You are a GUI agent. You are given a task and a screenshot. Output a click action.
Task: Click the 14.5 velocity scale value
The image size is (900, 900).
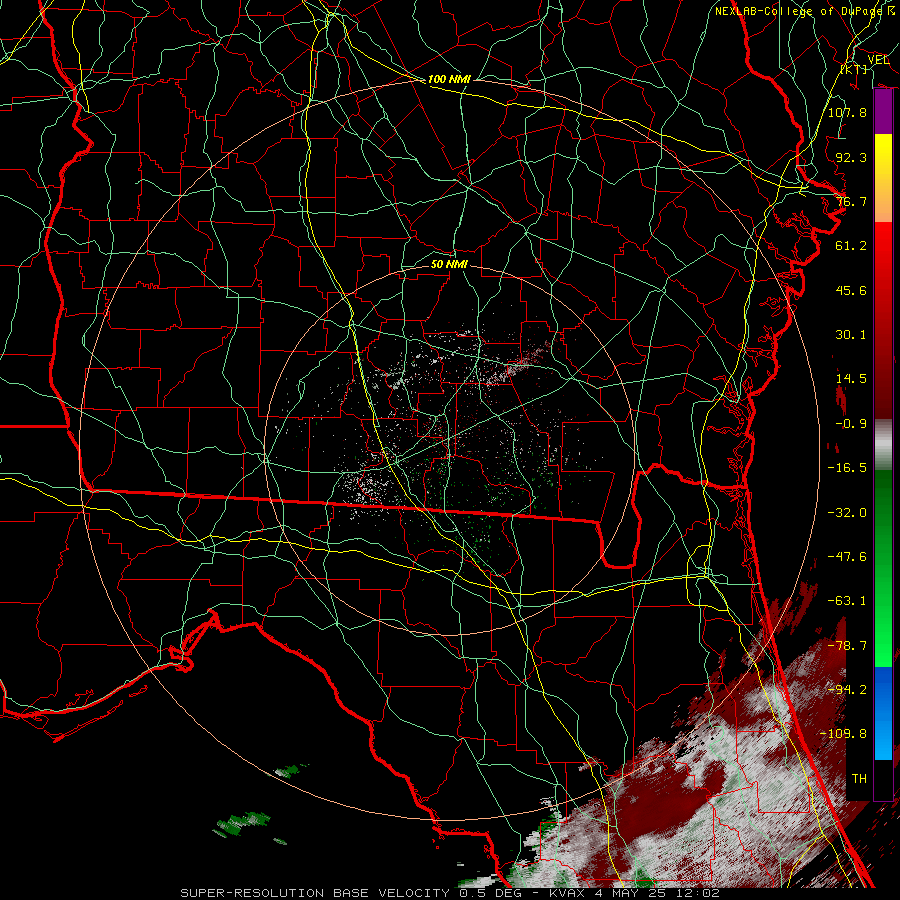851,379
